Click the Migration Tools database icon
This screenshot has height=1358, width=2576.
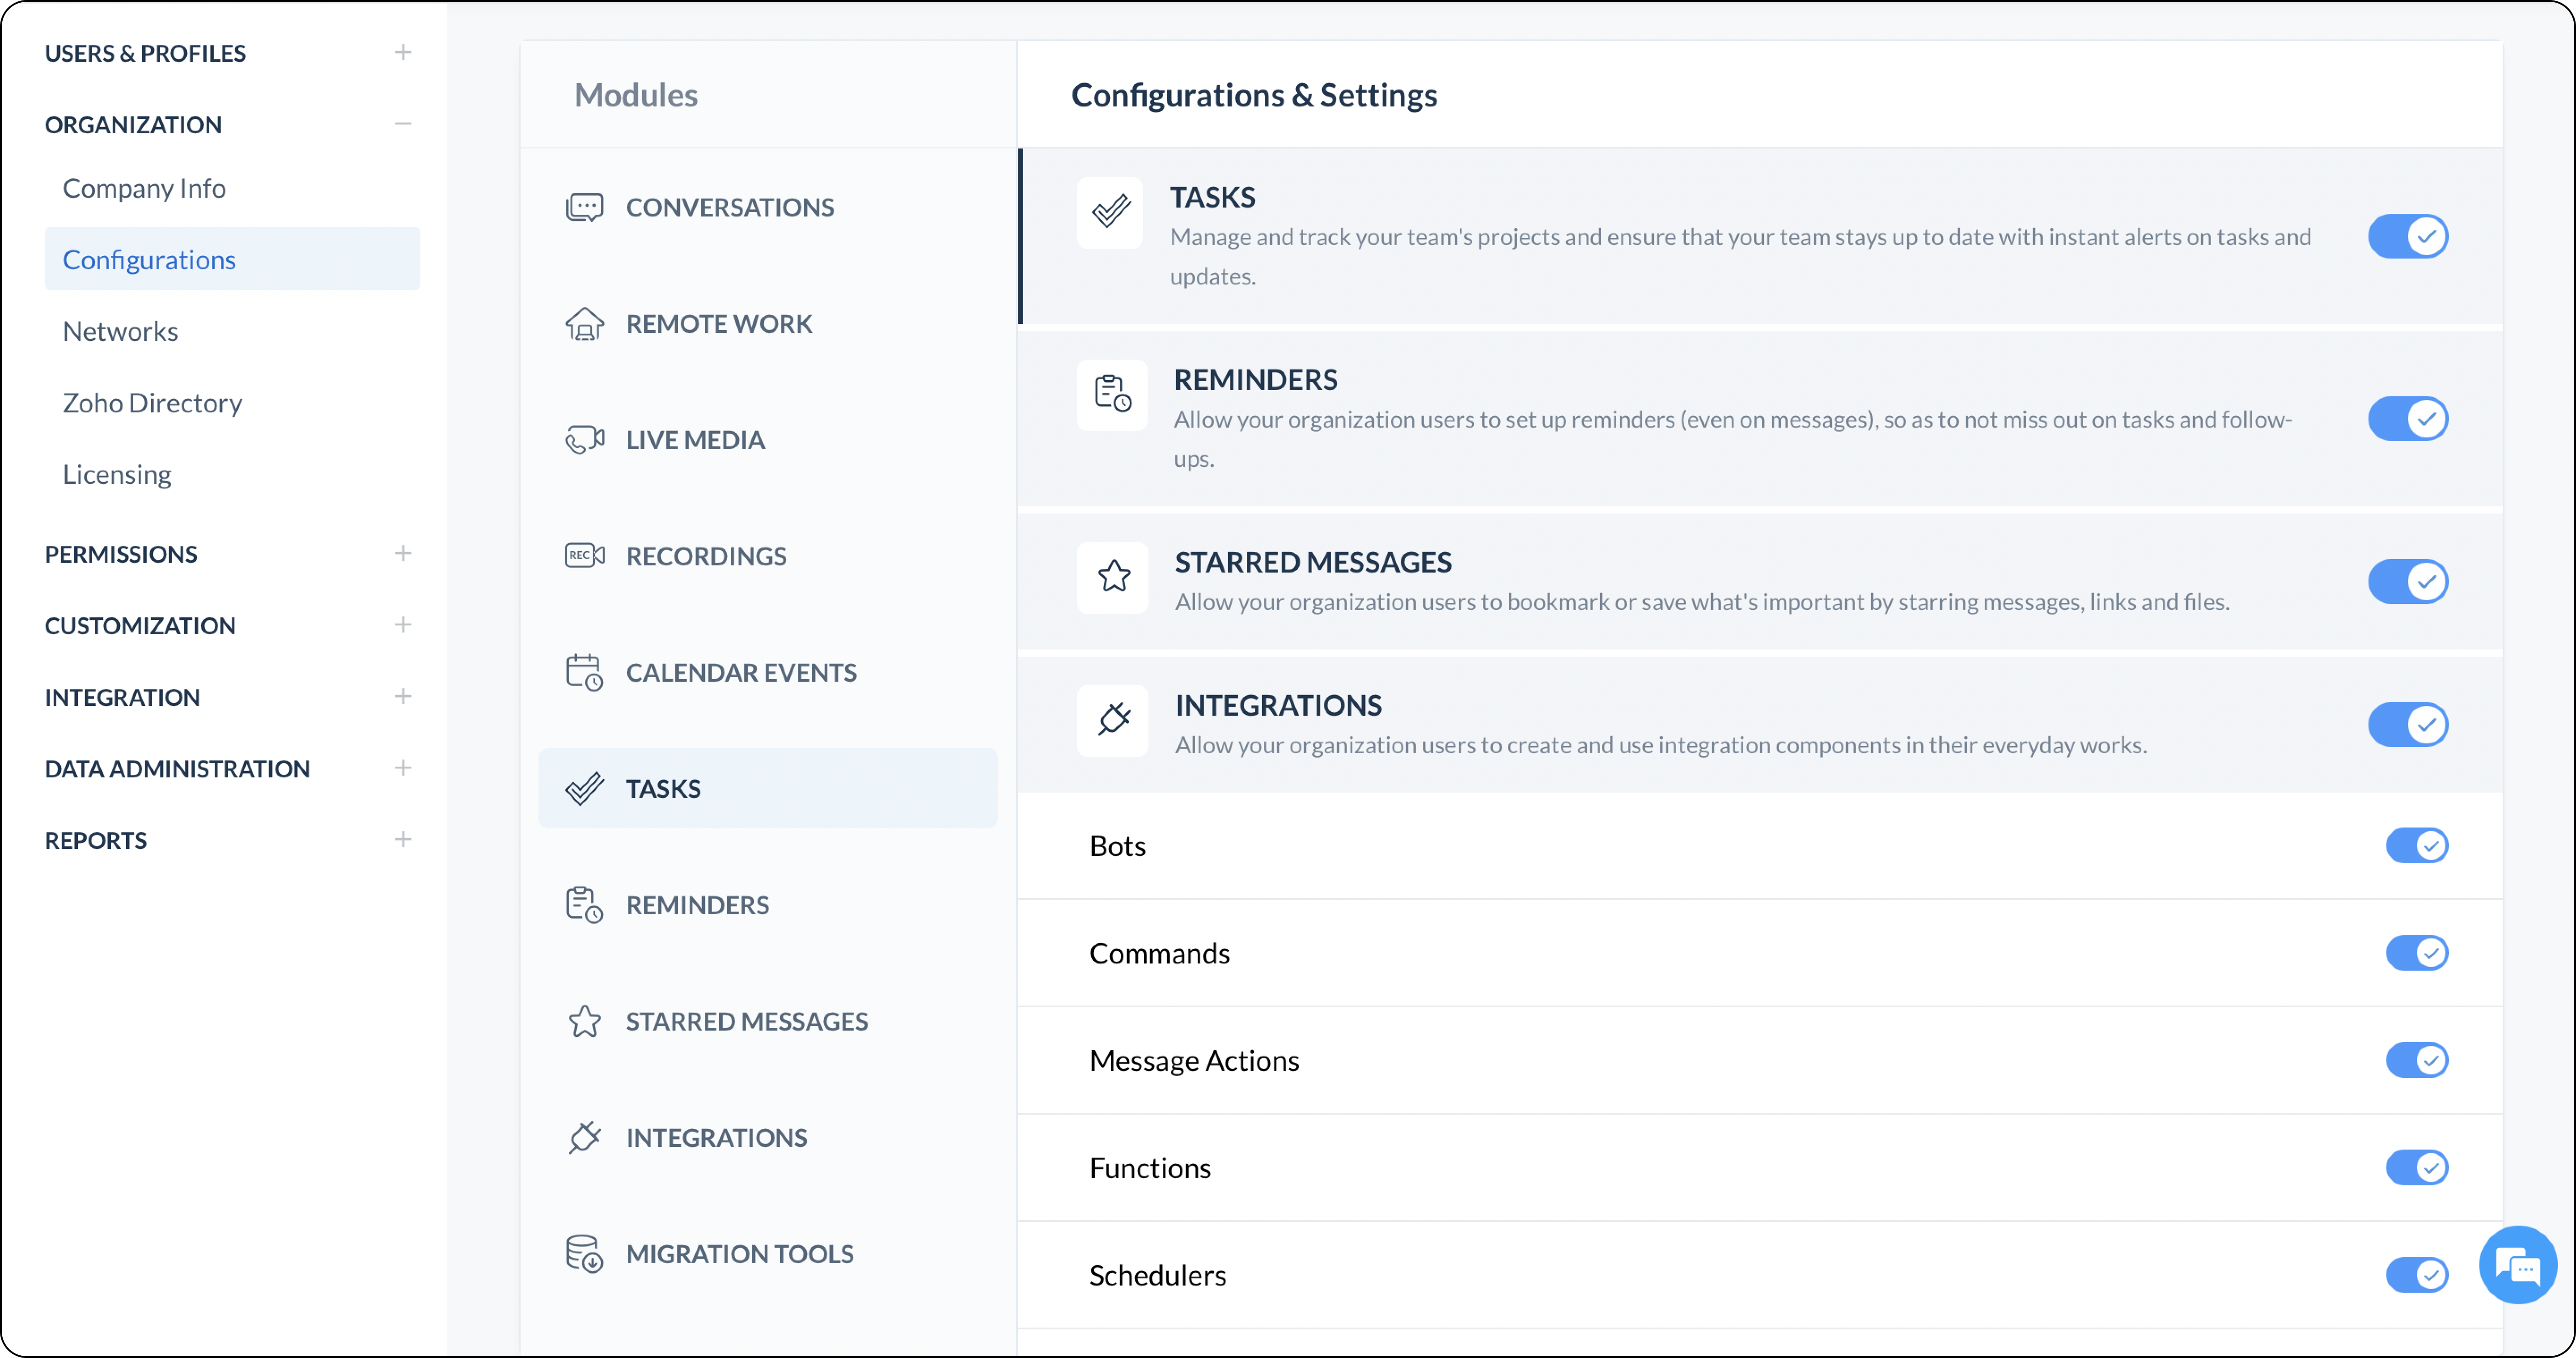(x=584, y=1254)
